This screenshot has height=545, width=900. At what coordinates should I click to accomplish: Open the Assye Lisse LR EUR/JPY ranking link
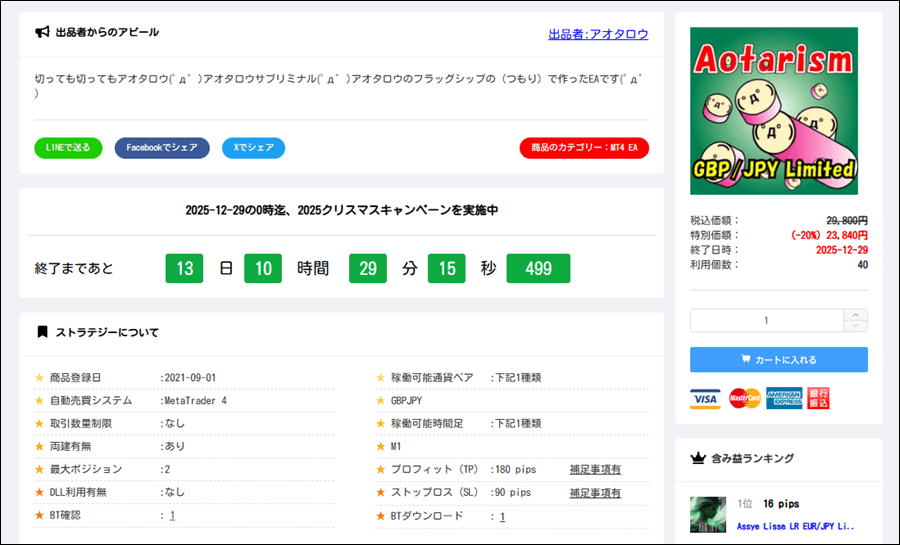796,525
